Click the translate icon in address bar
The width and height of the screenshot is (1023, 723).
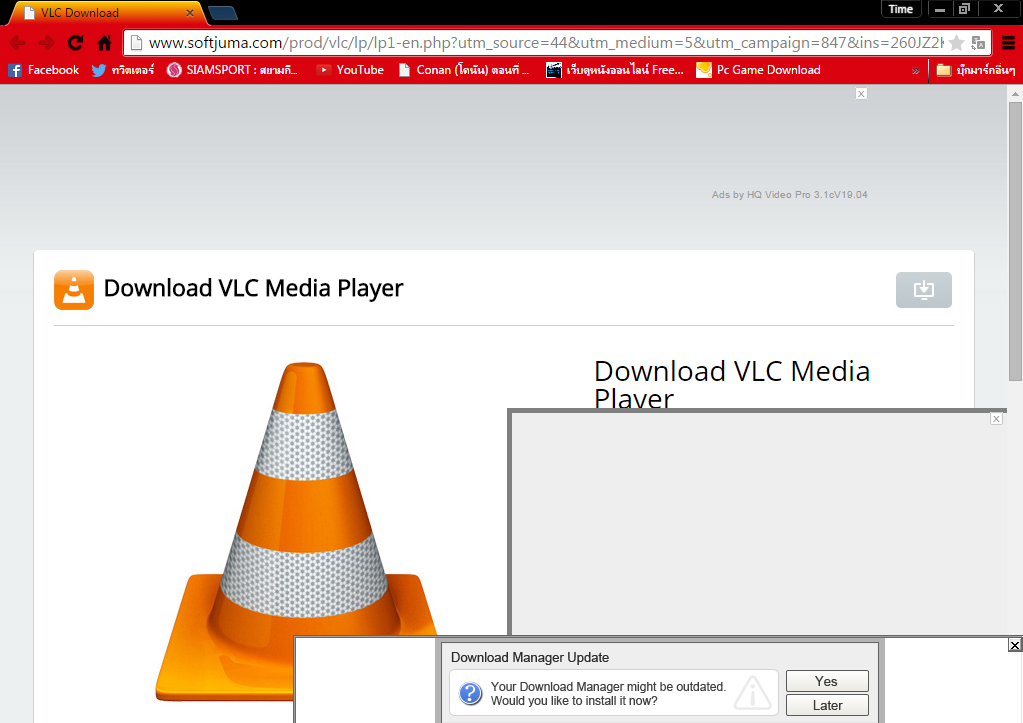point(978,43)
